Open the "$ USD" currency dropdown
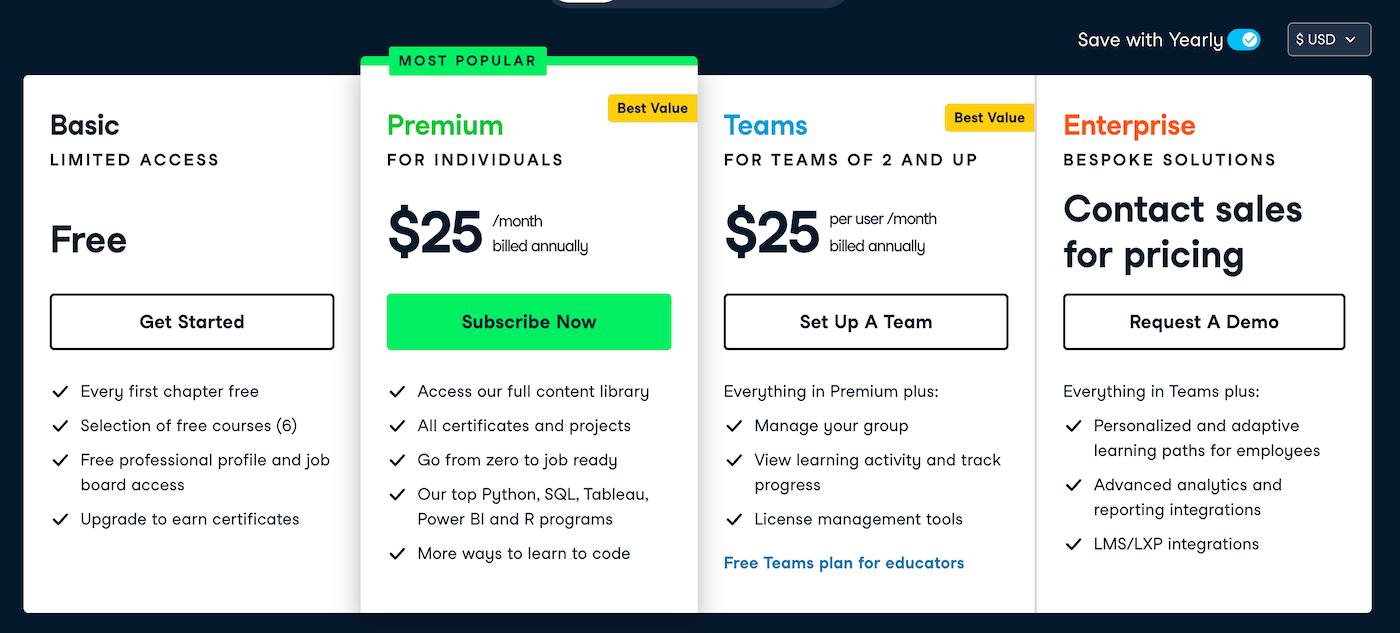The width and height of the screenshot is (1400, 633). [1328, 39]
